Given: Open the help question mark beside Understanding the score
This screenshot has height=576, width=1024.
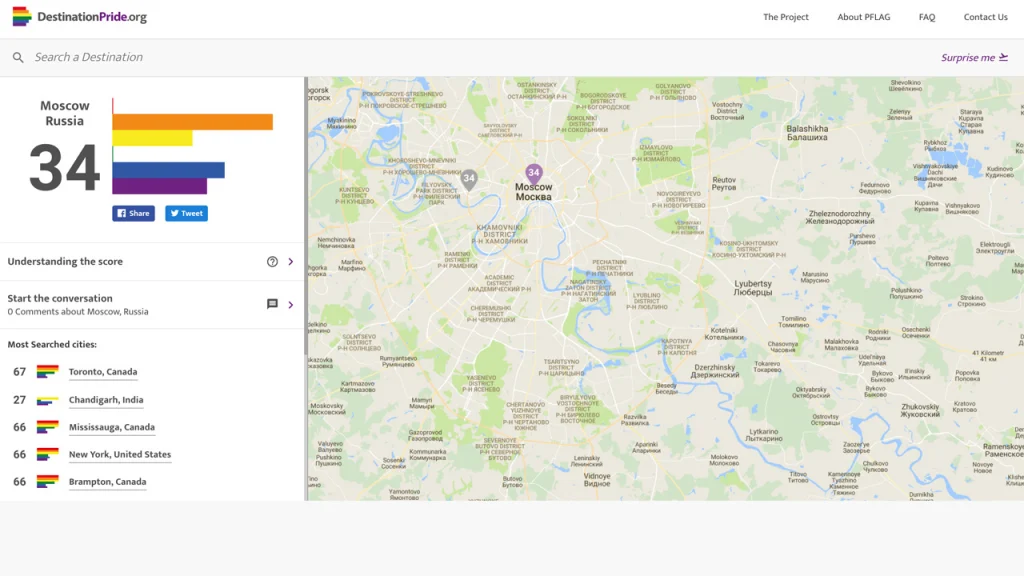Looking at the screenshot, I should pos(271,261).
